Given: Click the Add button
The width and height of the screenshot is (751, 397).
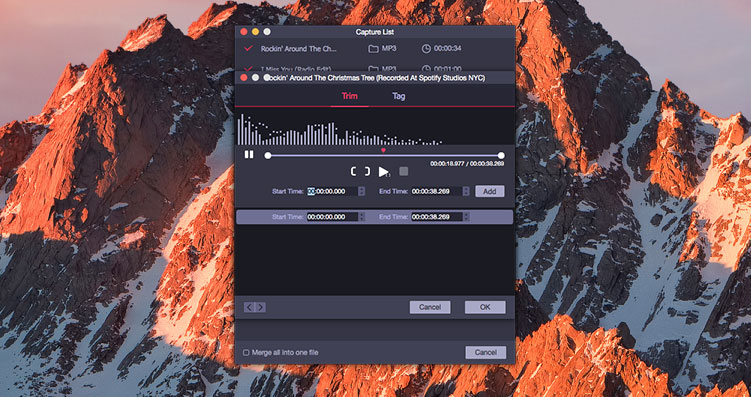Looking at the screenshot, I should 489,192.
